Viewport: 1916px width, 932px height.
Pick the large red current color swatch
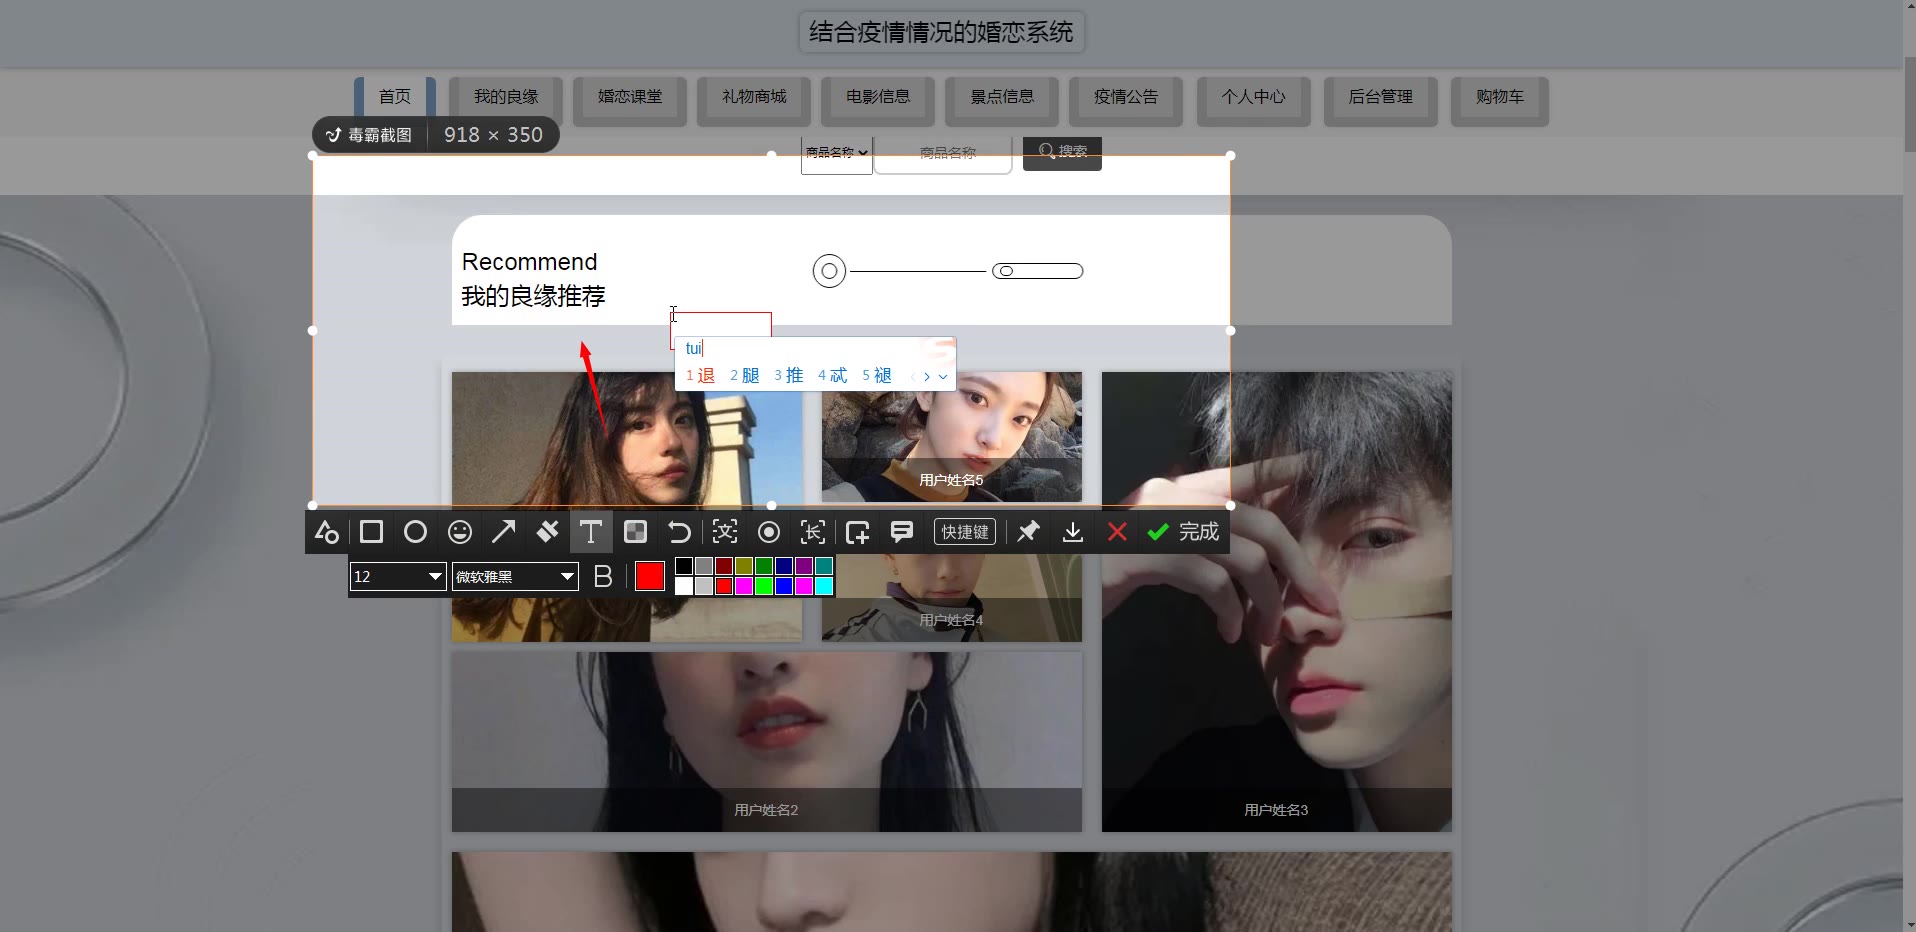click(x=650, y=577)
